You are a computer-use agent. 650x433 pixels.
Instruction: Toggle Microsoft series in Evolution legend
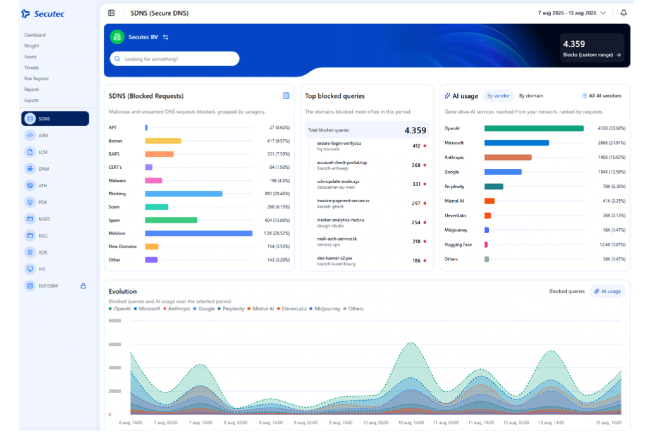tap(147, 309)
